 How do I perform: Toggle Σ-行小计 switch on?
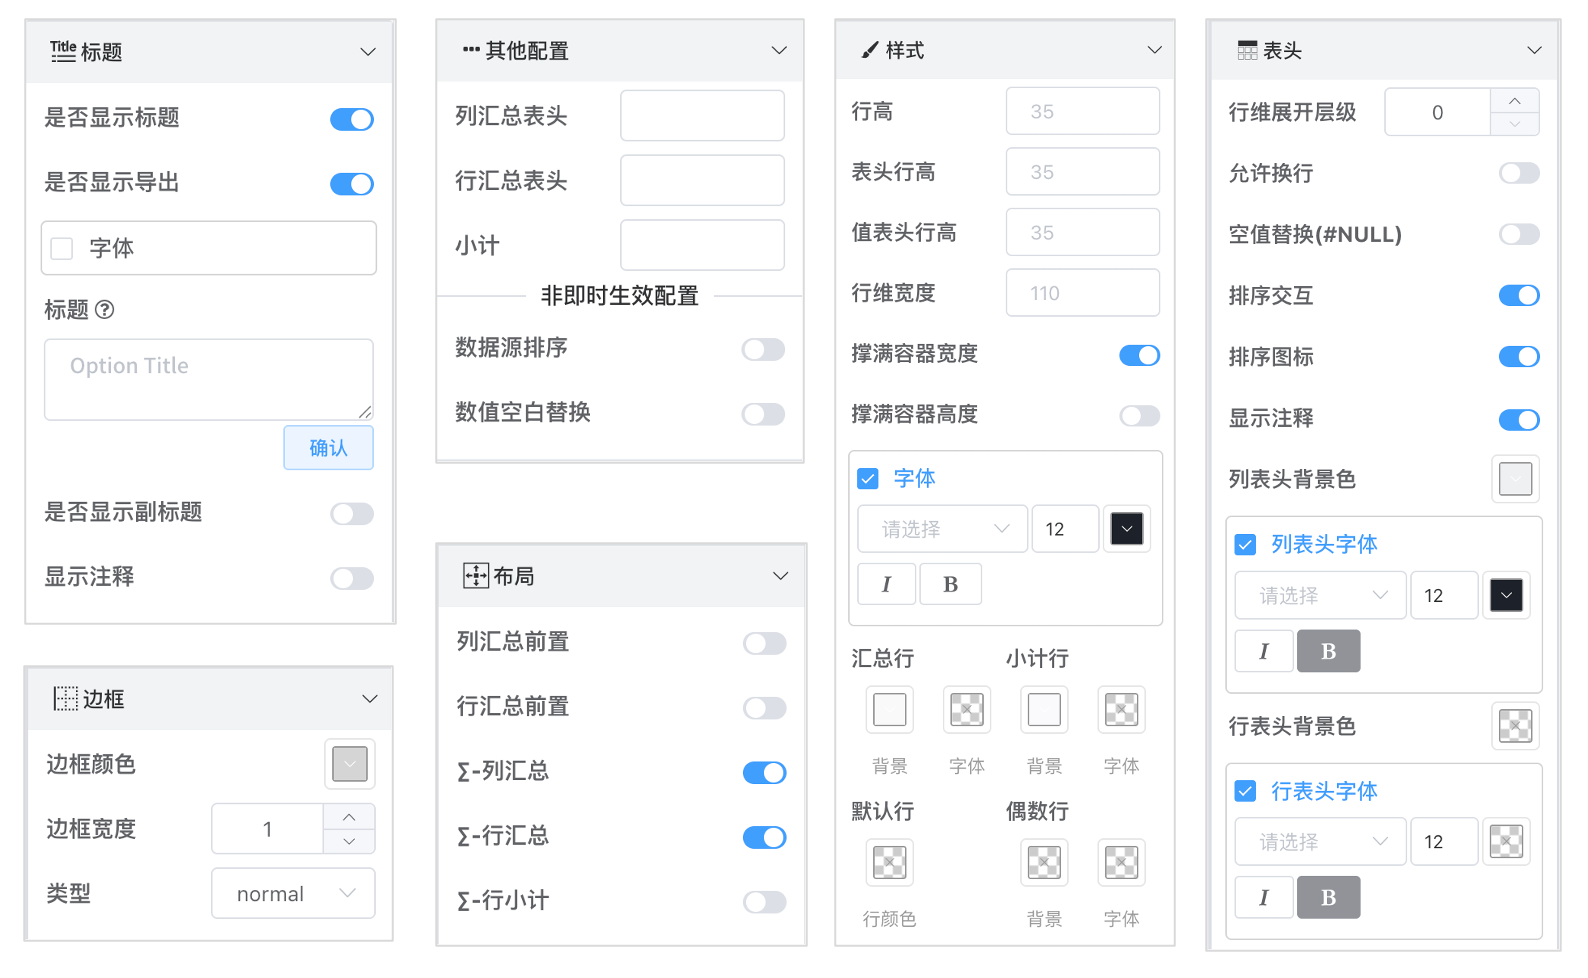click(764, 902)
